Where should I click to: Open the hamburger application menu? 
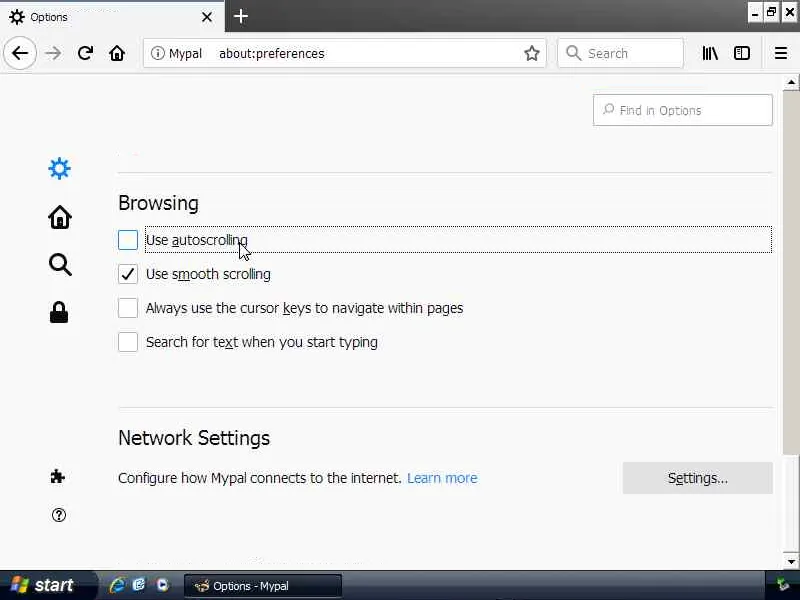pyautogui.click(x=781, y=53)
